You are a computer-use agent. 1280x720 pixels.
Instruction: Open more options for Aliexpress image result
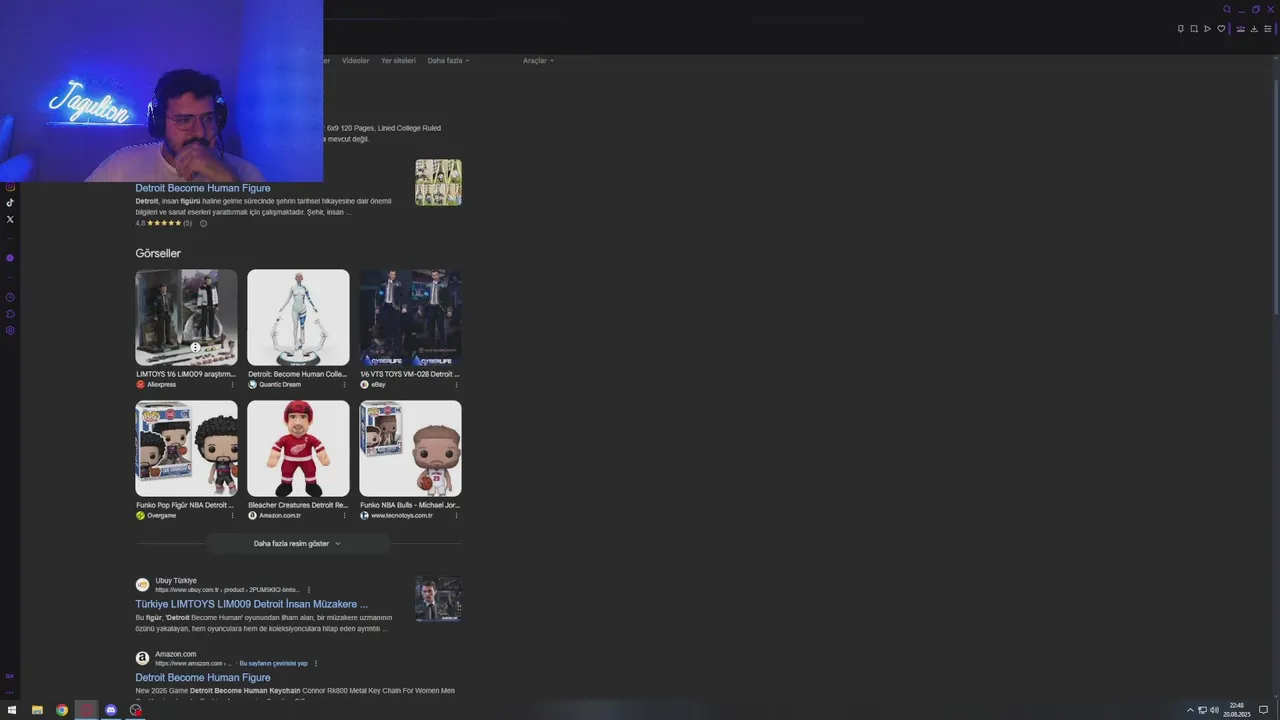tap(233, 384)
